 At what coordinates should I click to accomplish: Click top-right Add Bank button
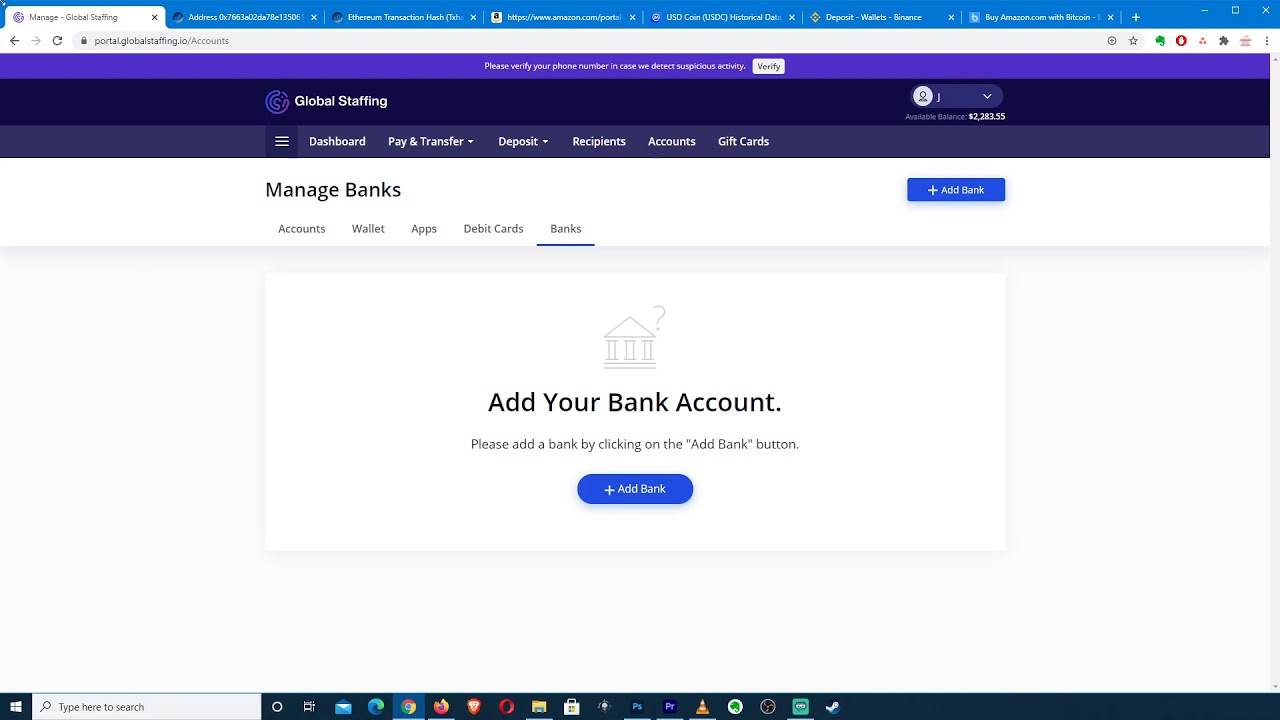[956, 190]
